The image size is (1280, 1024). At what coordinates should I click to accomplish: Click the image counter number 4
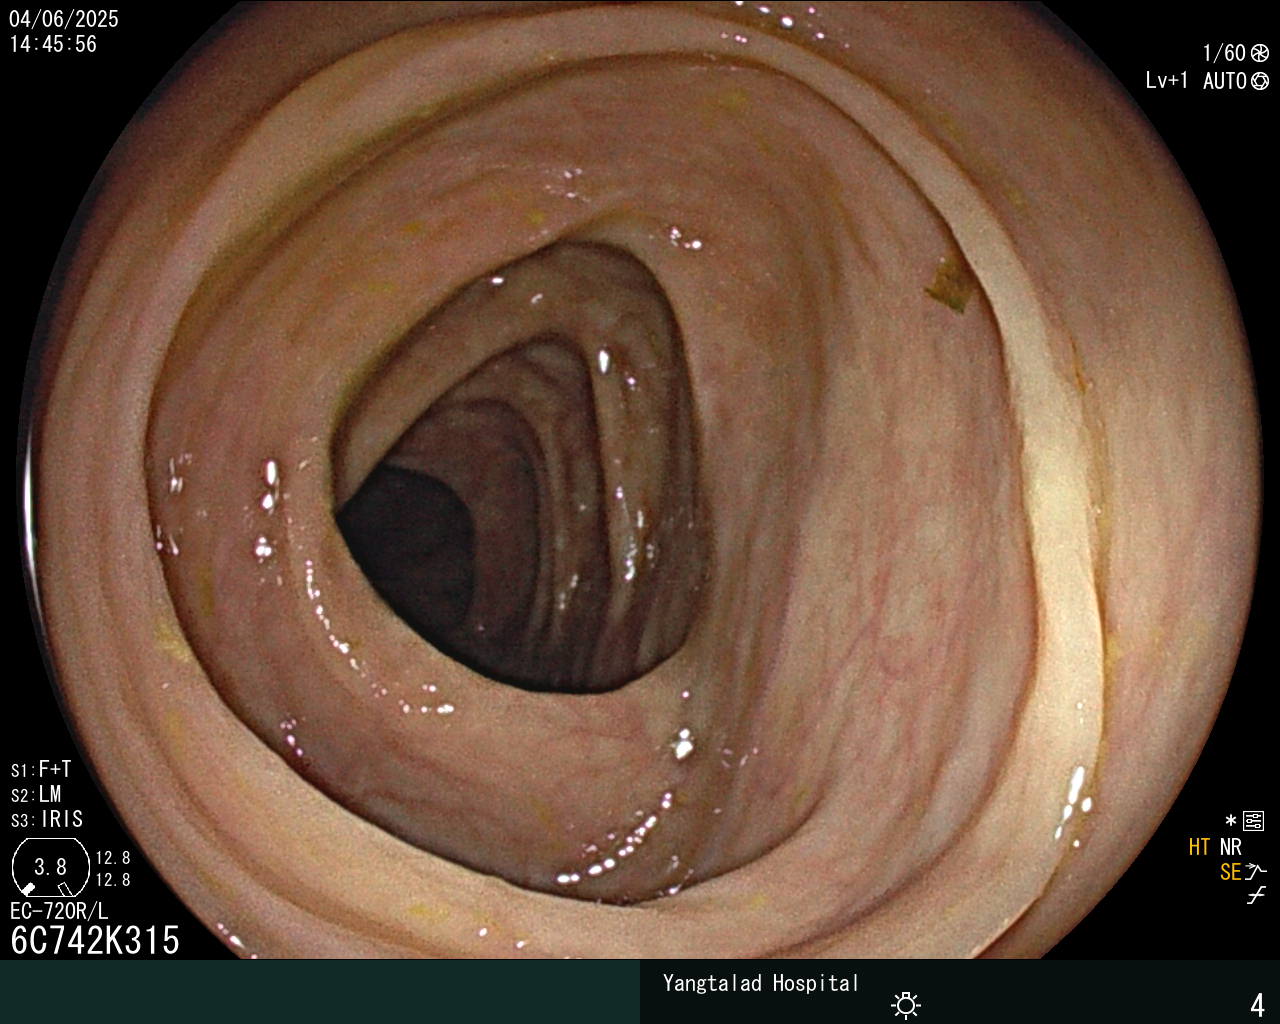coord(1257,1005)
